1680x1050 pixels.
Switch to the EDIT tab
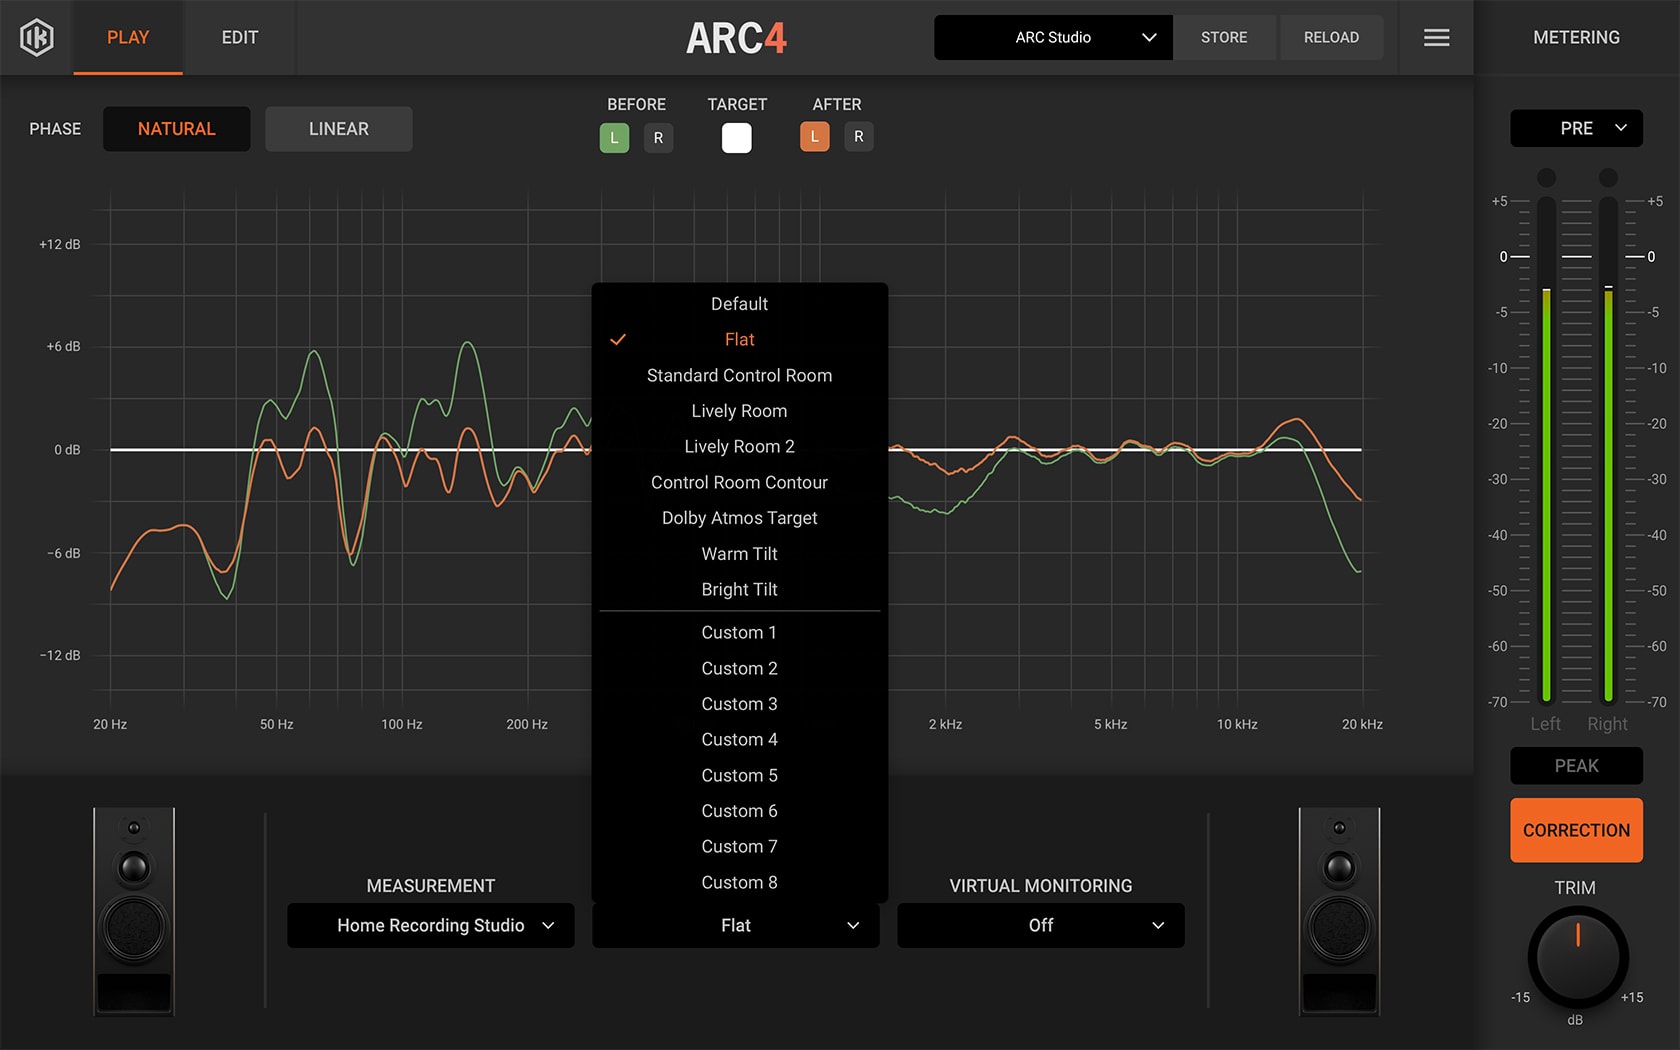(239, 37)
